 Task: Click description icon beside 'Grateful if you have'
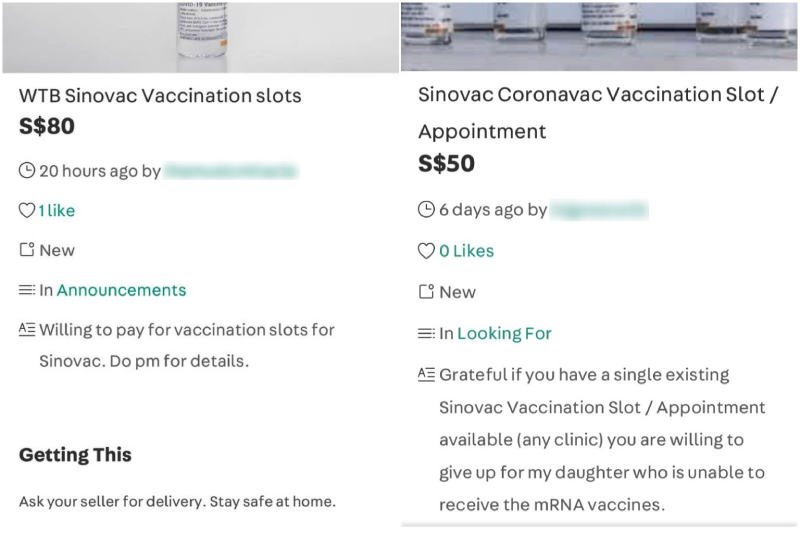pyautogui.click(x=427, y=375)
